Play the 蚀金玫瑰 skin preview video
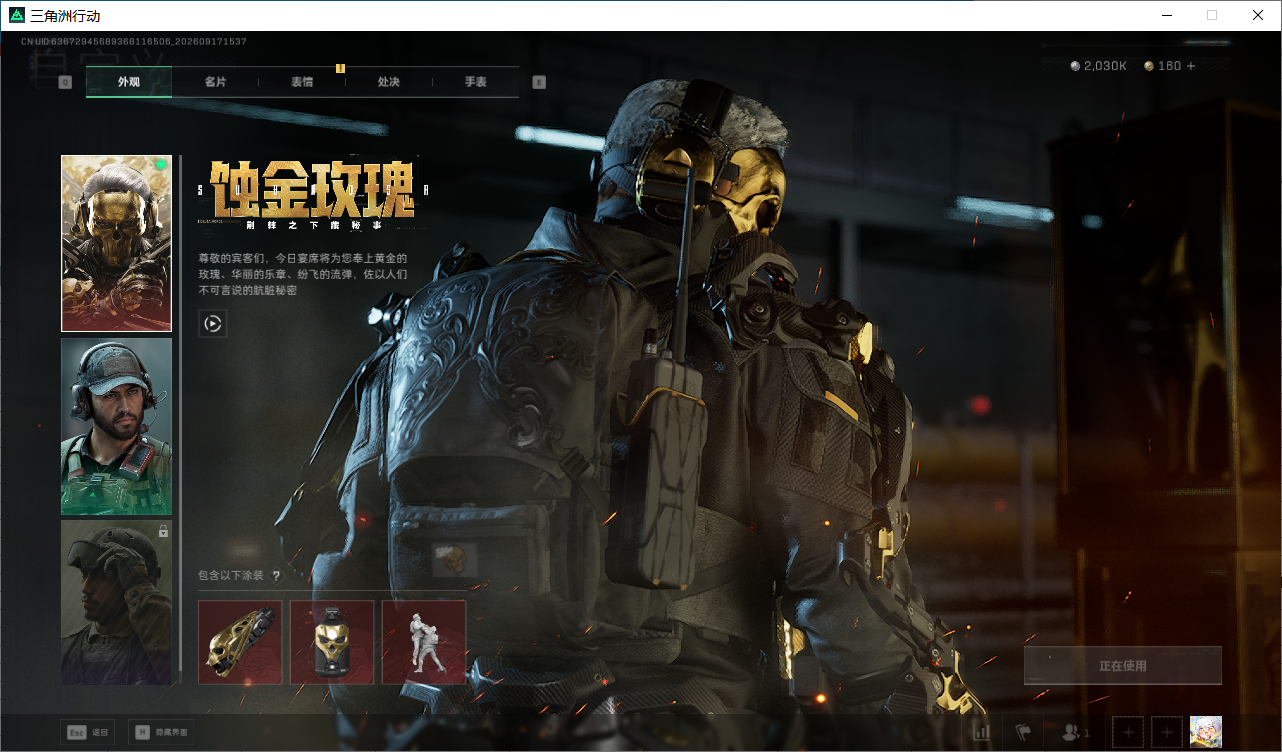Screen dimensions: 1282x752 pyautogui.click(x=212, y=323)
